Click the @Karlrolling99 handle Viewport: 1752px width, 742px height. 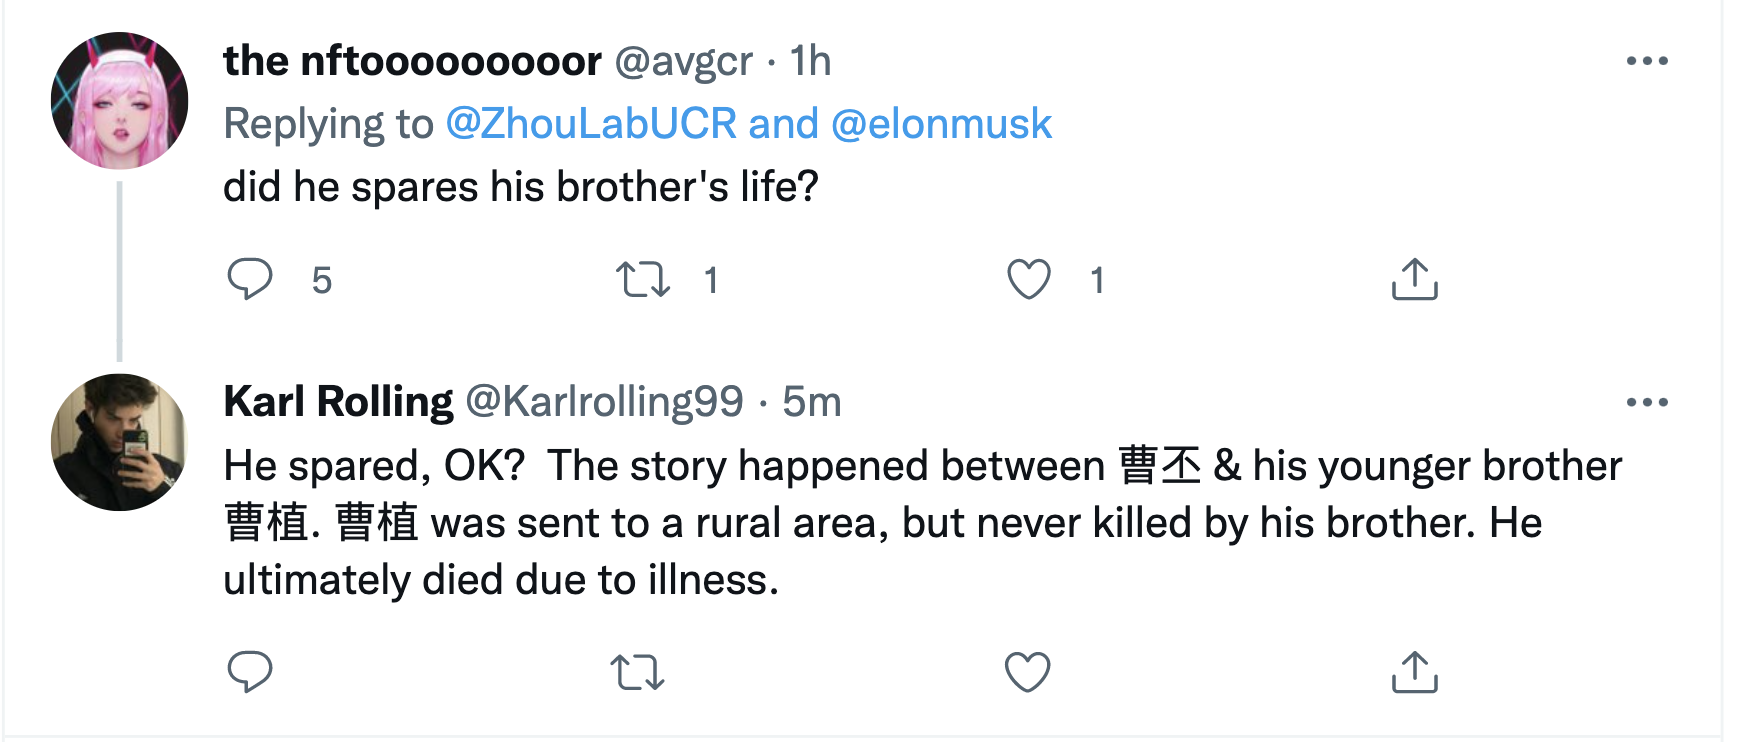pyautogui.click(x=604, y=402)
